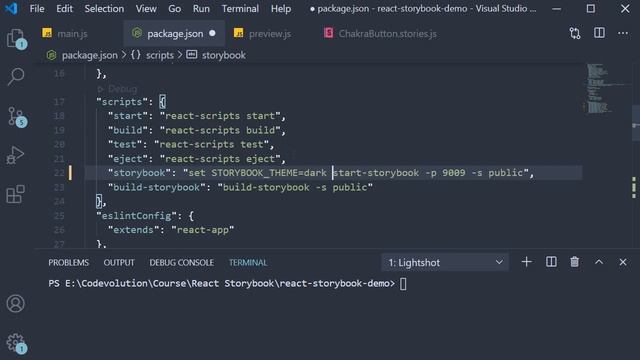The width and height of the screenshot is (640, 360).
Task: Click line number 22 in the gutter
Action: 59,173
